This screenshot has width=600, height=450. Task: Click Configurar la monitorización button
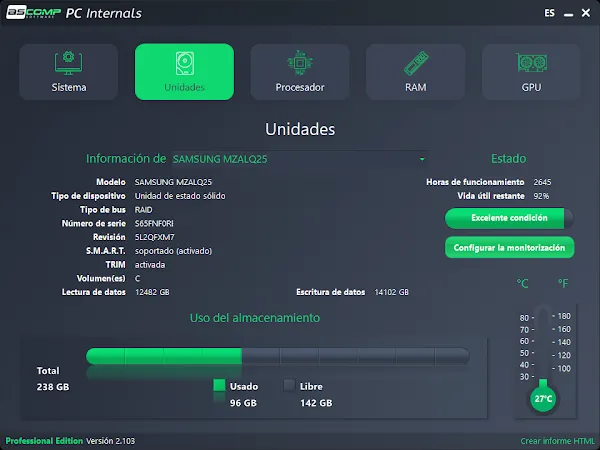tap(509, 248)
